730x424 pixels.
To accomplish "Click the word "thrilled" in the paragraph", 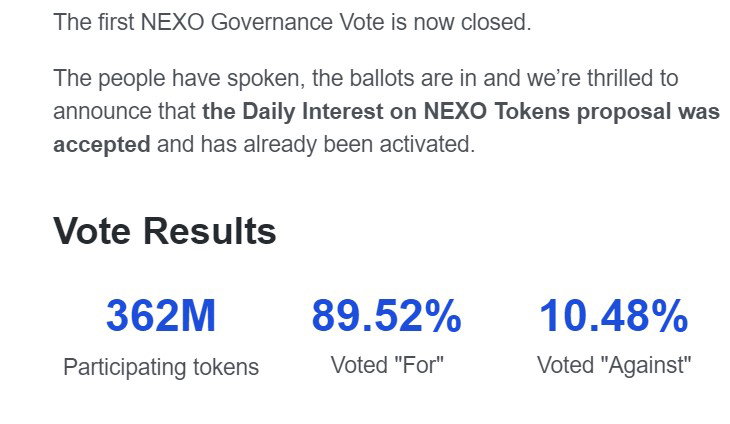I will (x=619, y=78).
